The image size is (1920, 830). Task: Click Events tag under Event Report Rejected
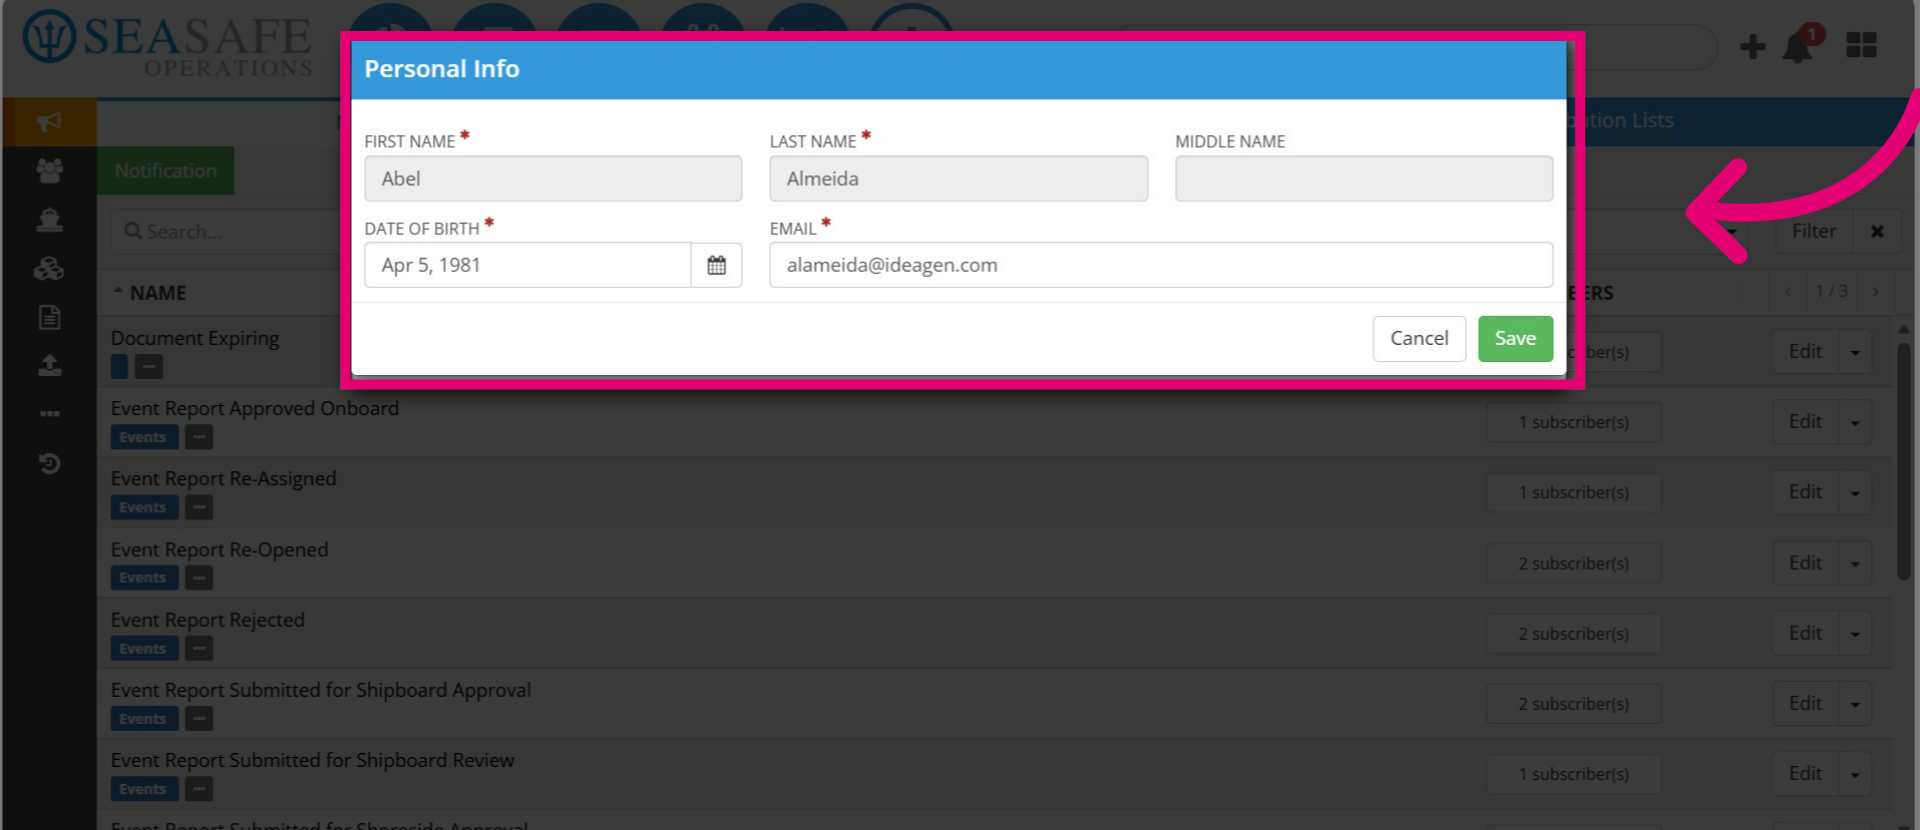pos(144,648)
